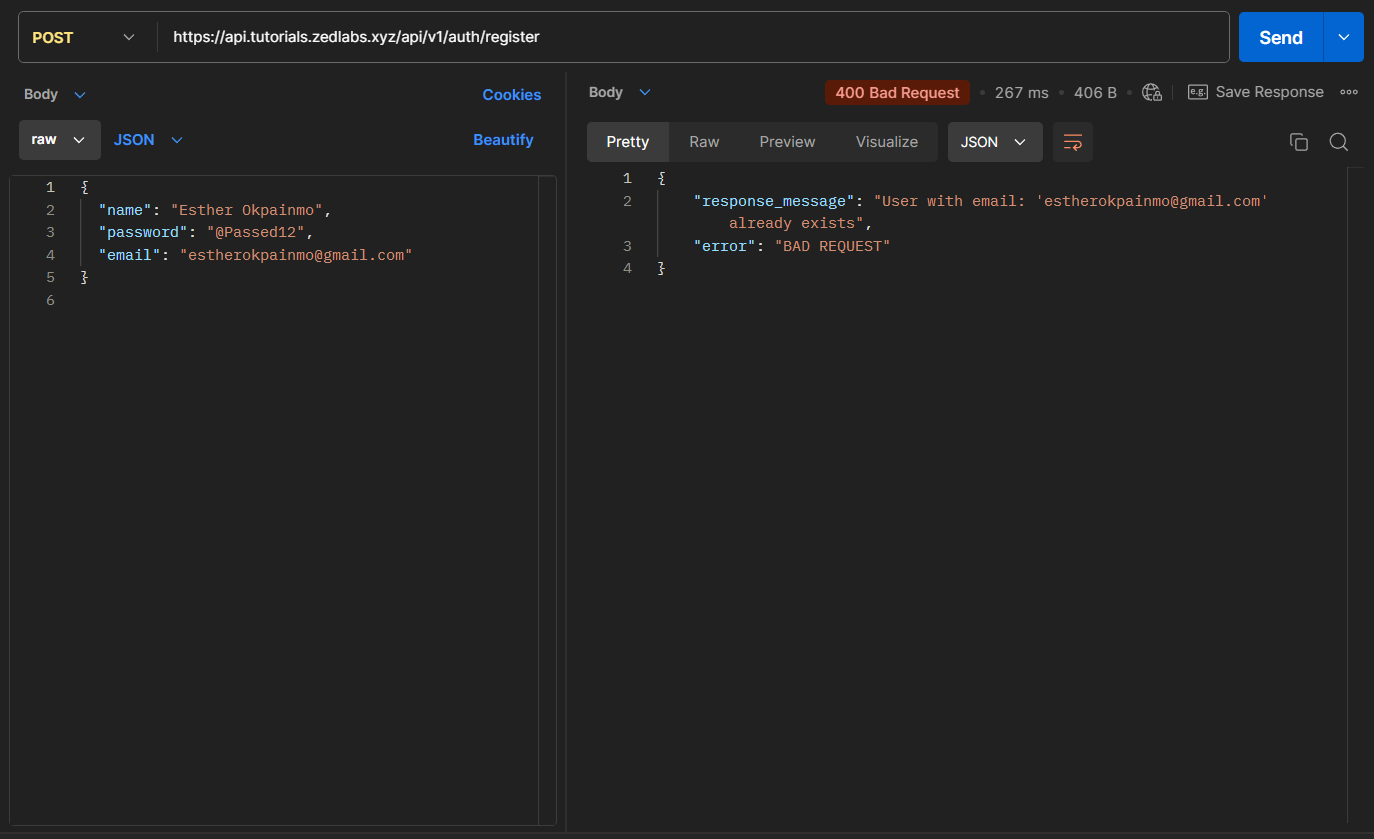Change the request body JSON language dropdown
The width and height of the screenshot is (1374, 839).
[x=148, y=140]
